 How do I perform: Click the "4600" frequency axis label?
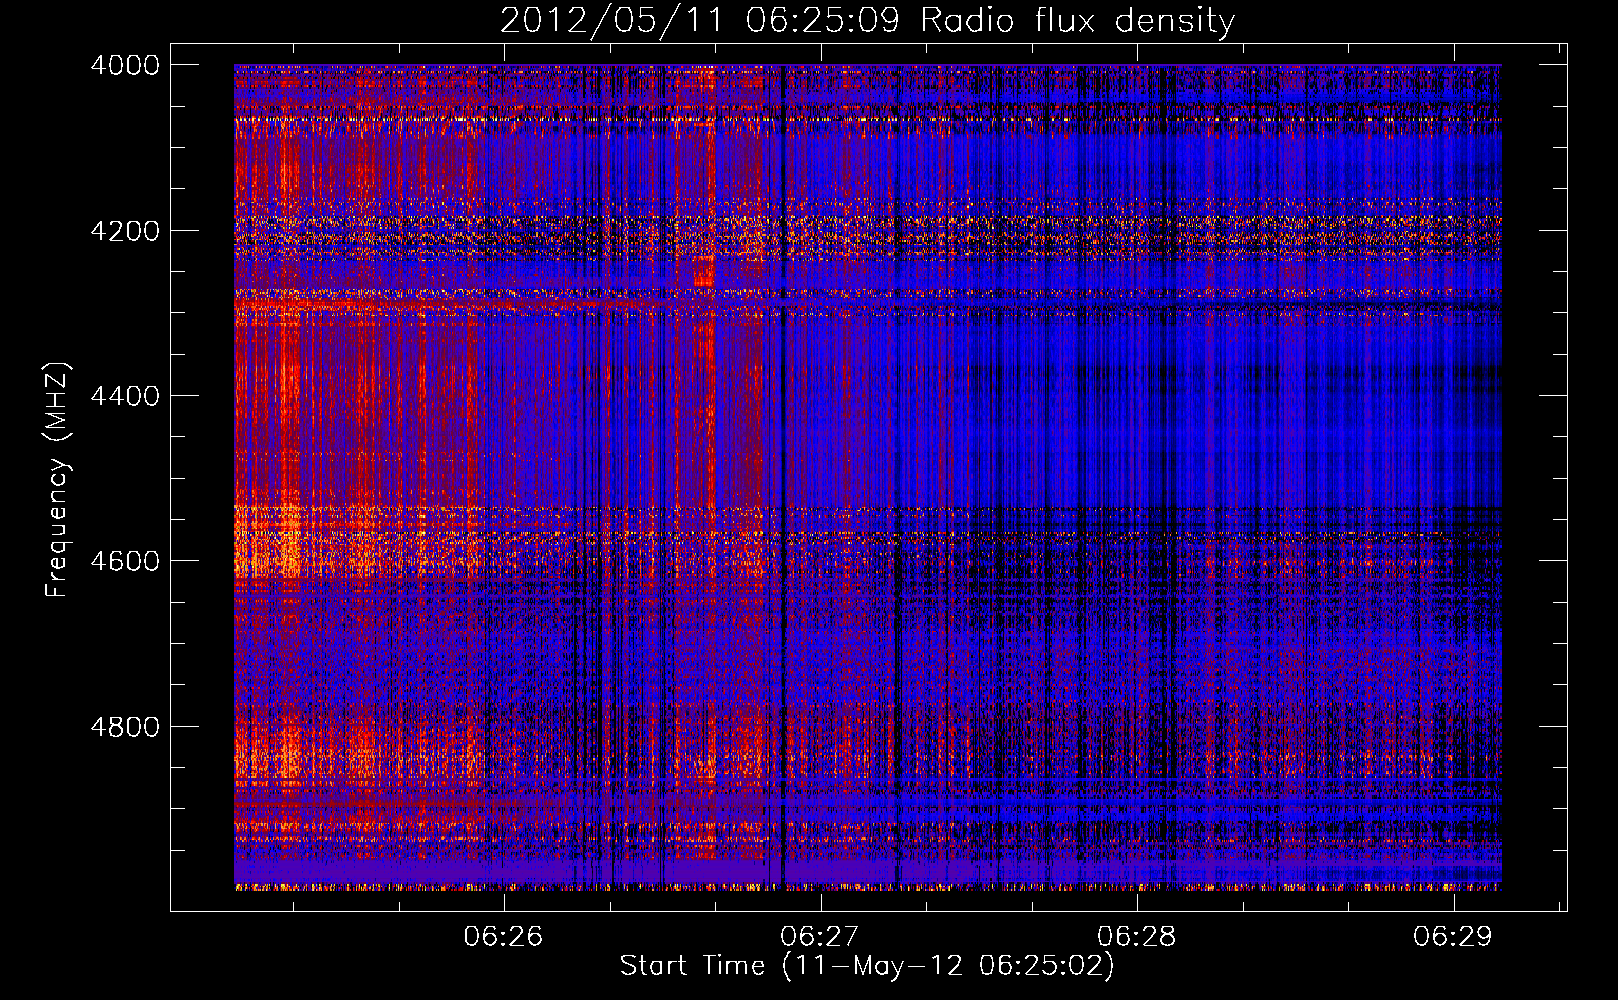(x=125, y=561)
